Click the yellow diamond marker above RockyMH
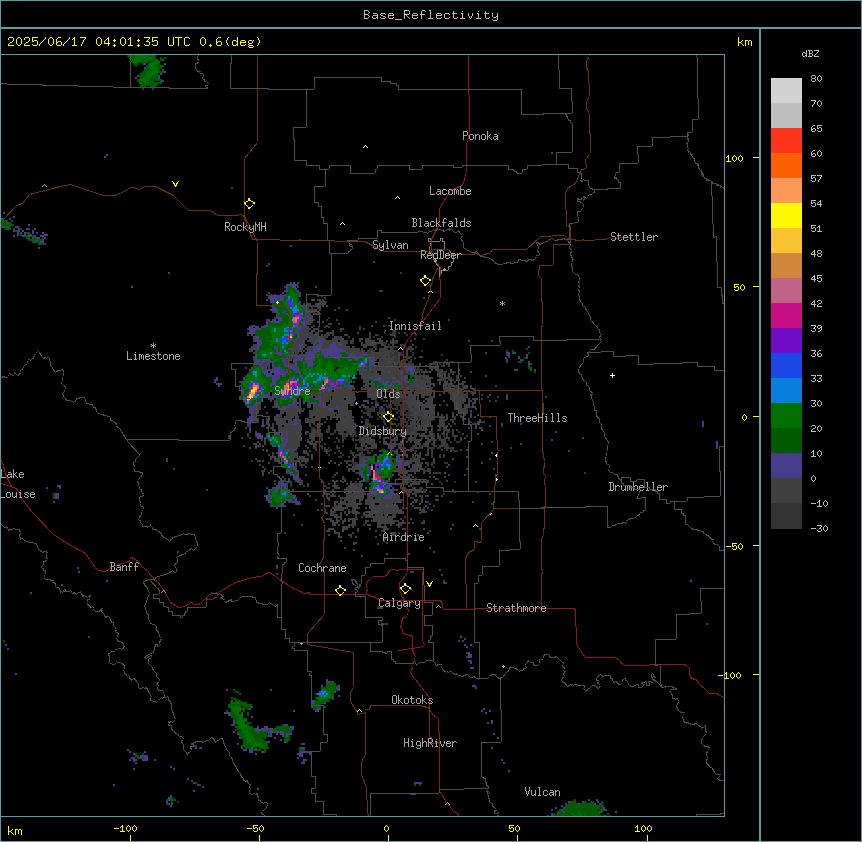 click(x=249, y=203)
